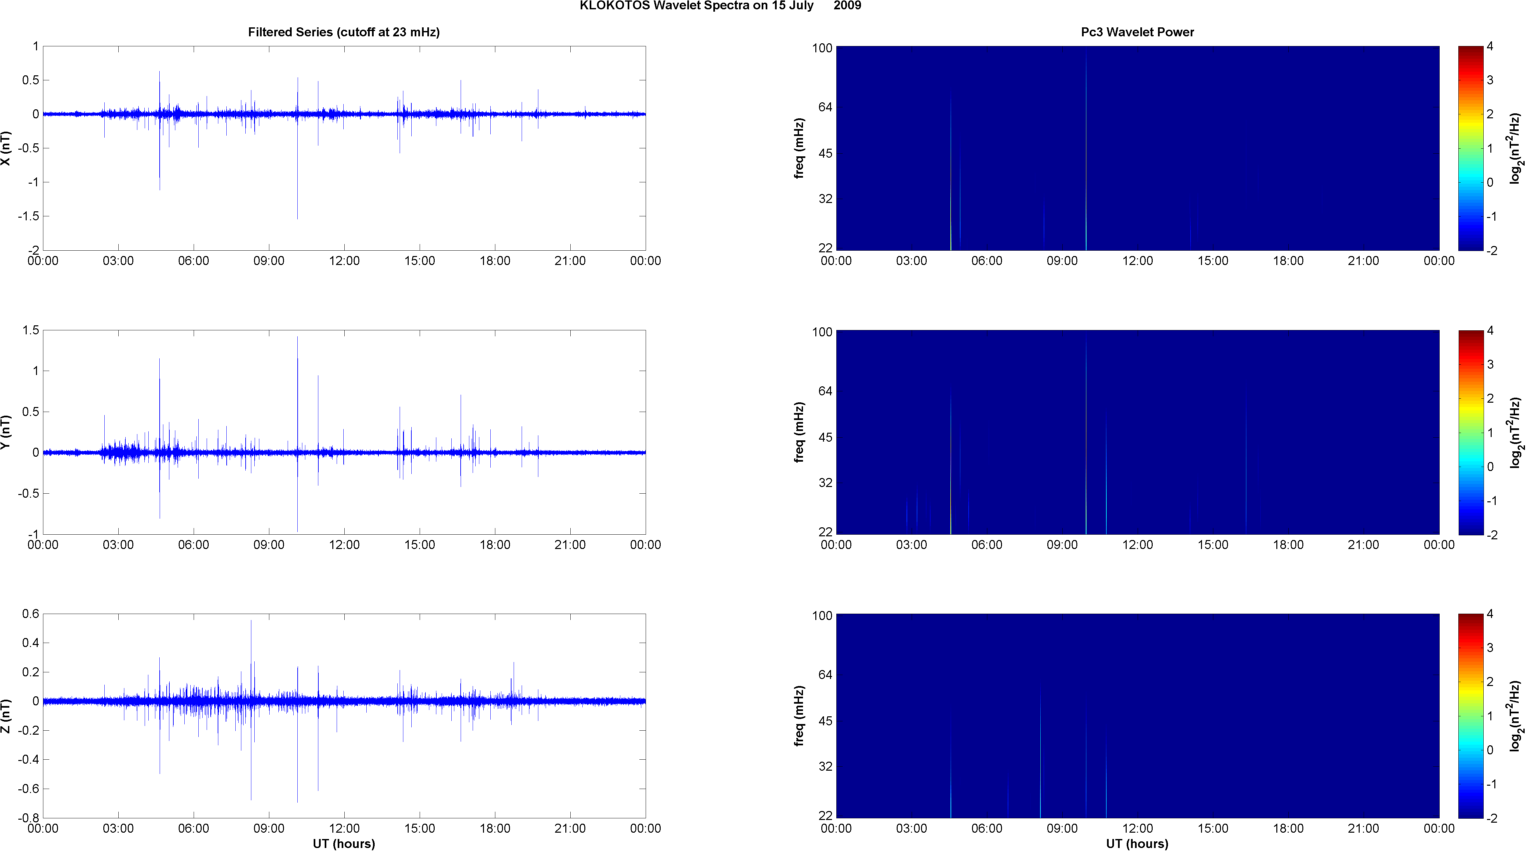Click the tall positive spike near 10:00 in Y plot
This screenshot has width=1526, height=851.
(x=297, y=395)
